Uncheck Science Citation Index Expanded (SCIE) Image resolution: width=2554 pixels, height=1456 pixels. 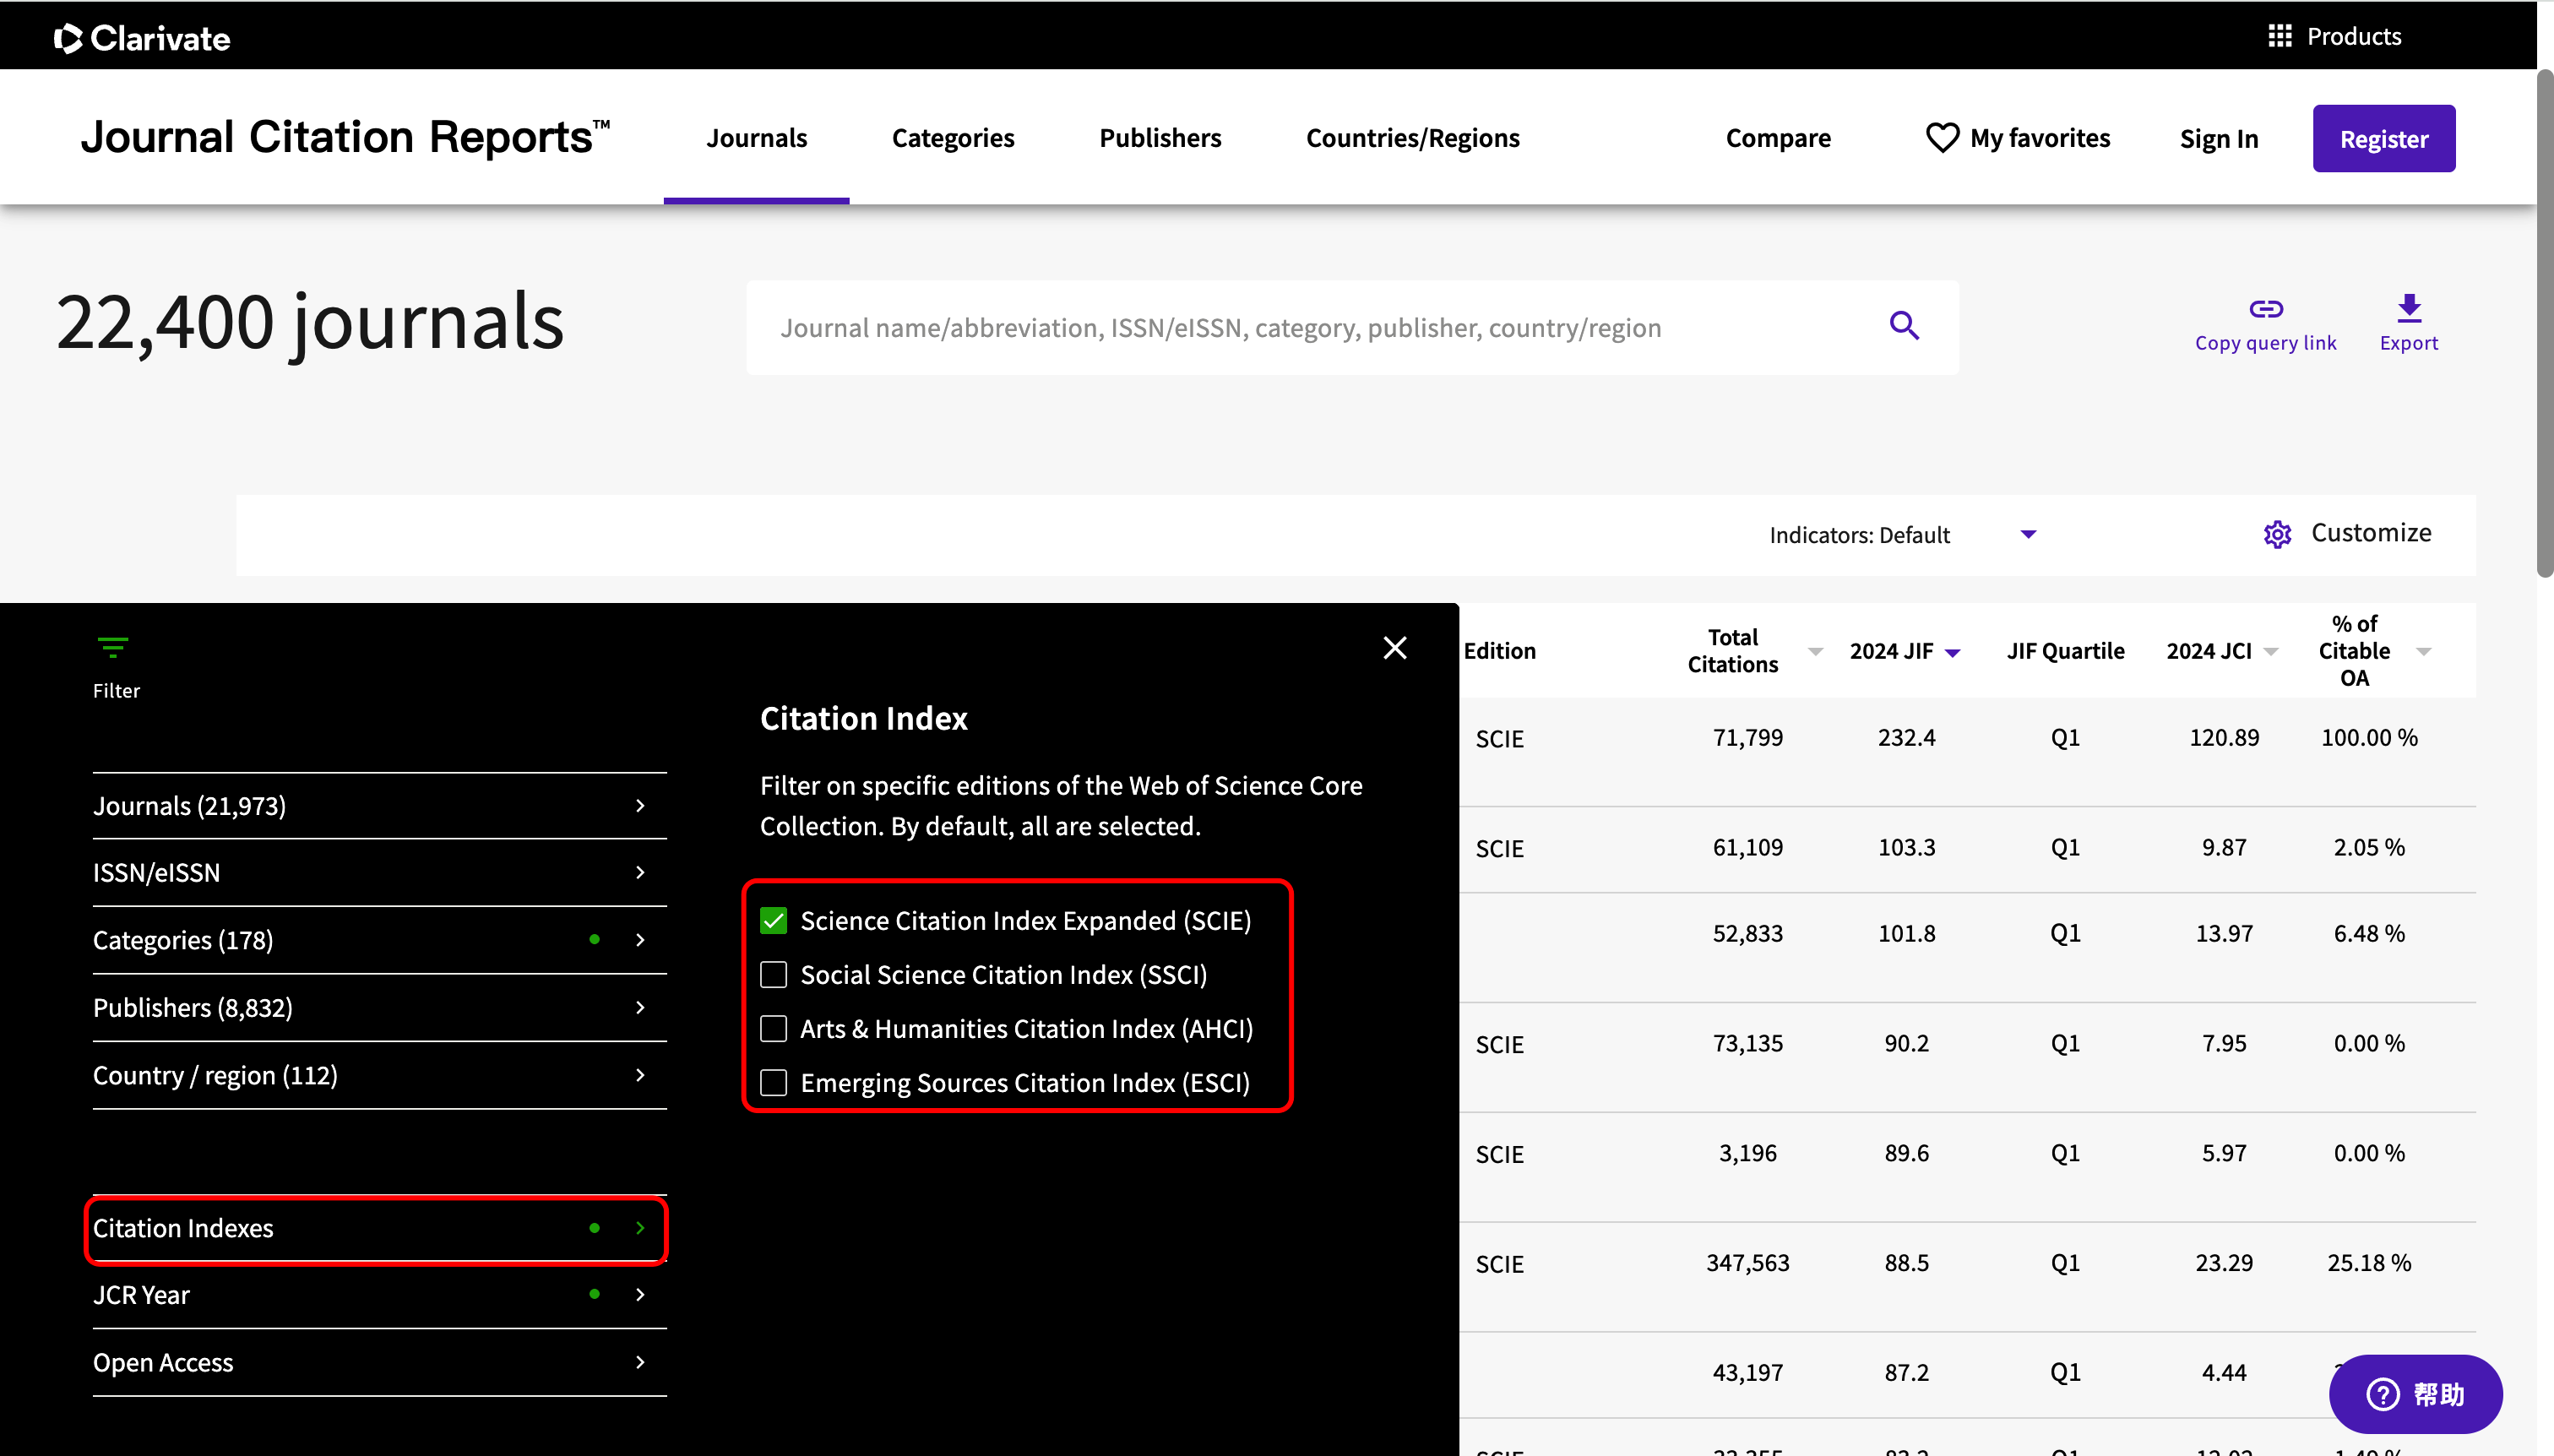pos(773,921)
